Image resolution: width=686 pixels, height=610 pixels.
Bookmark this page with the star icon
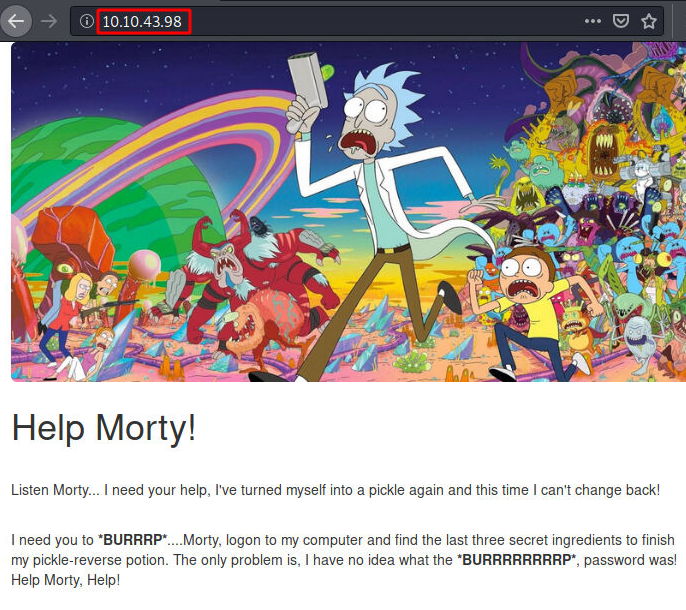click(x=648, y=21)
